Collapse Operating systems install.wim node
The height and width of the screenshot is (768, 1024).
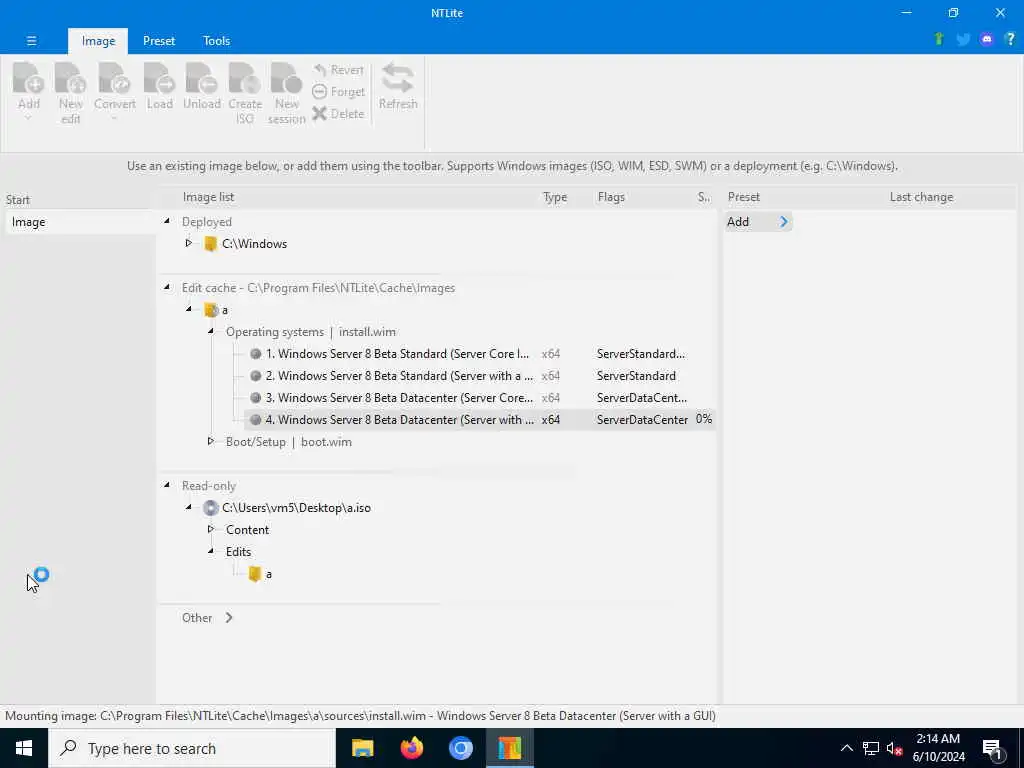click(211, 331)
